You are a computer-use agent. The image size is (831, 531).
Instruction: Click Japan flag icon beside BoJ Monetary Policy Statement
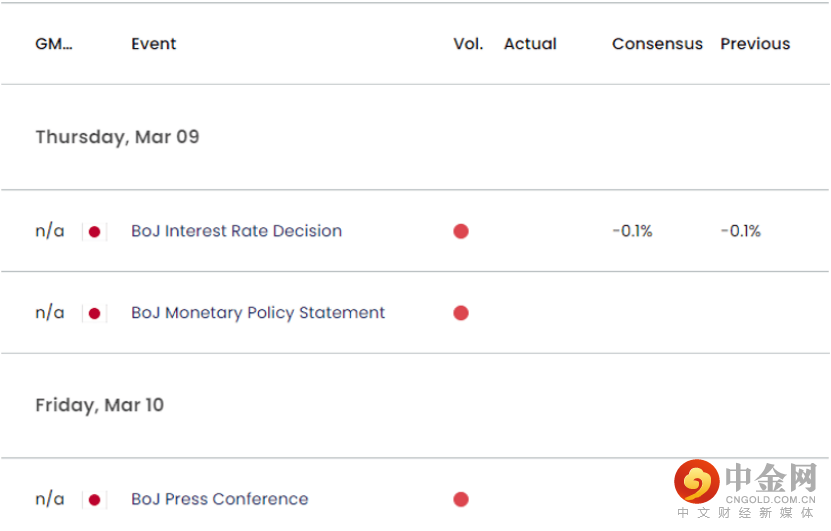click(x=95, y=314)
